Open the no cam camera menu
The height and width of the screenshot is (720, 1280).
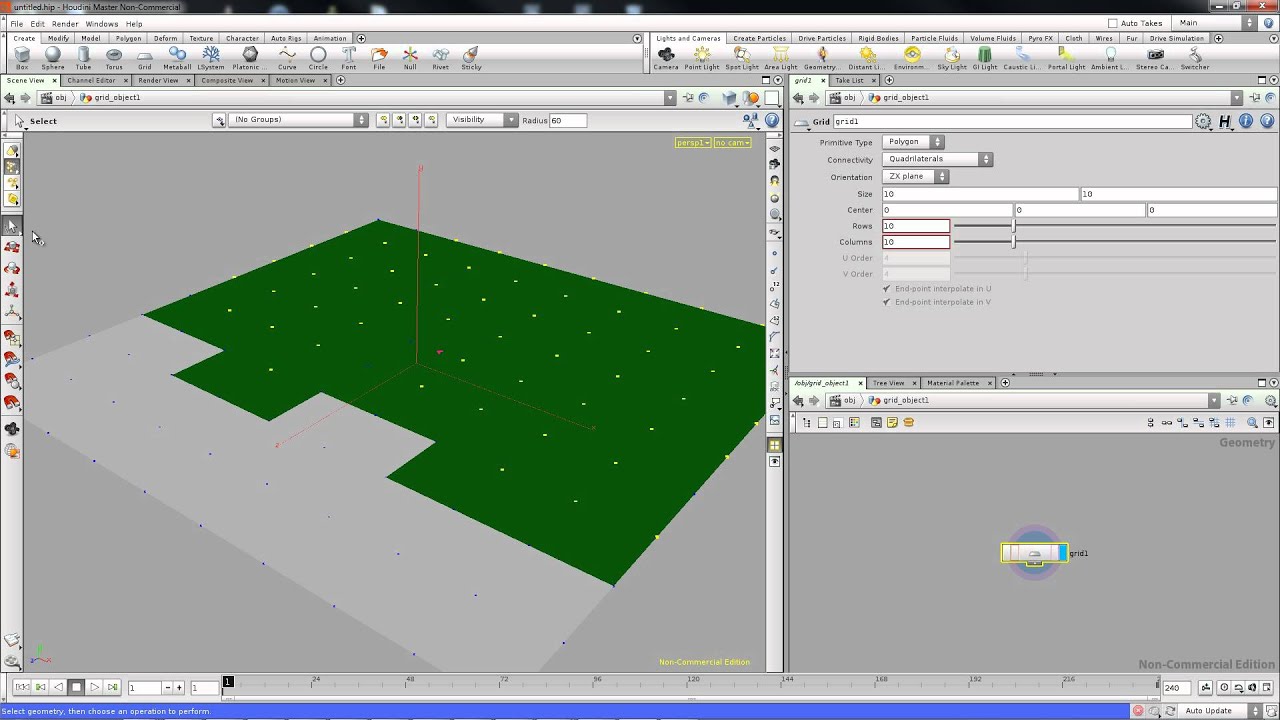click(732, 143)
